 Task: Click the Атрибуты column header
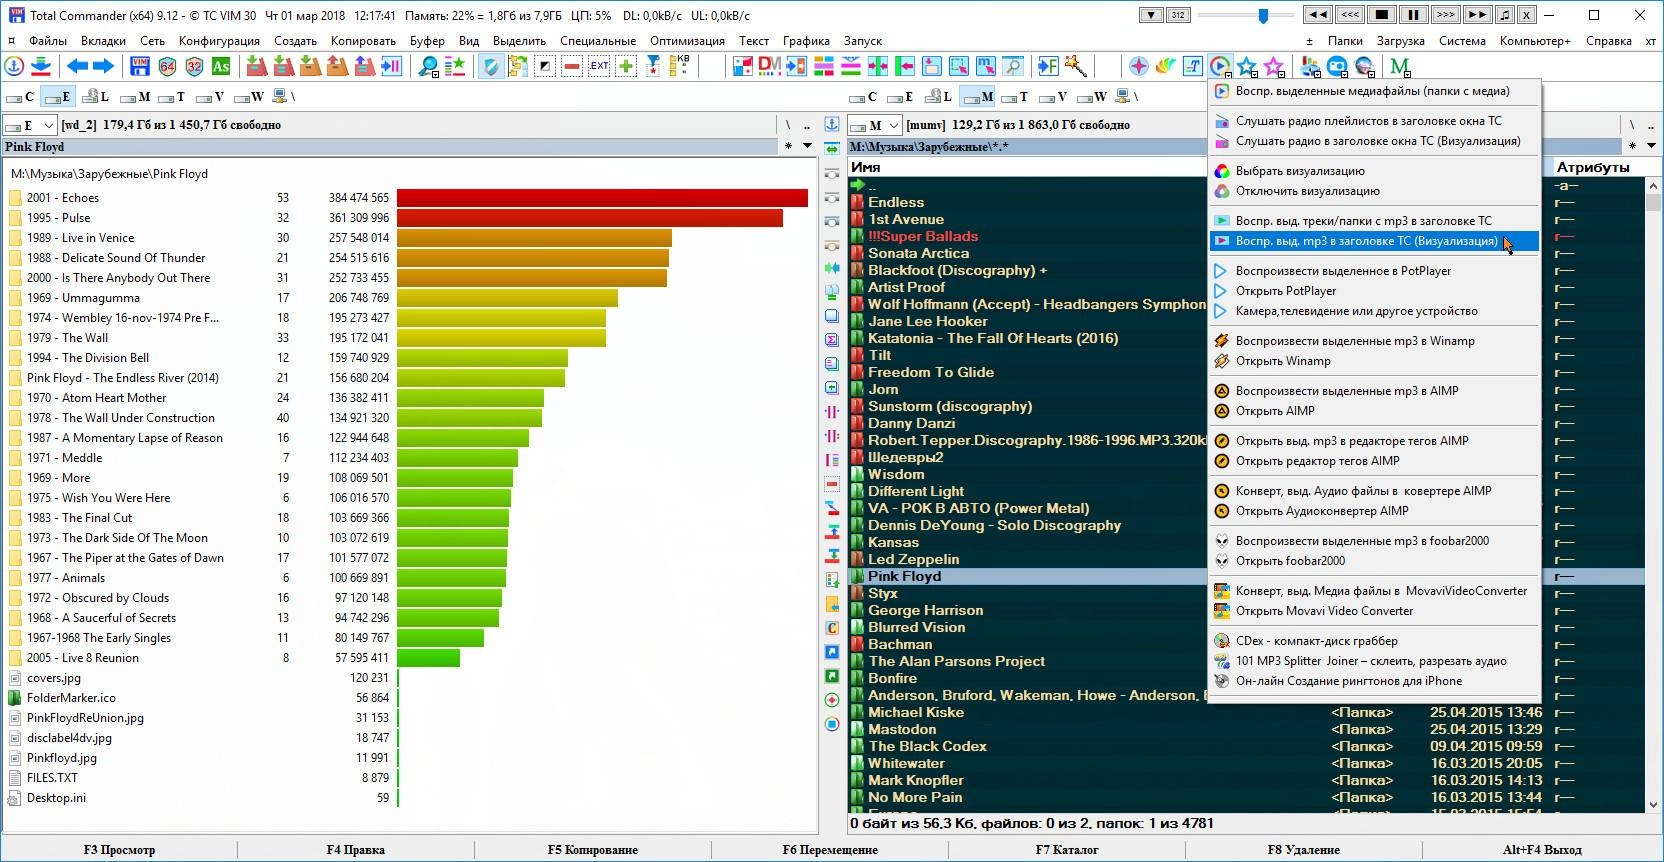(x=1592, y=167)
